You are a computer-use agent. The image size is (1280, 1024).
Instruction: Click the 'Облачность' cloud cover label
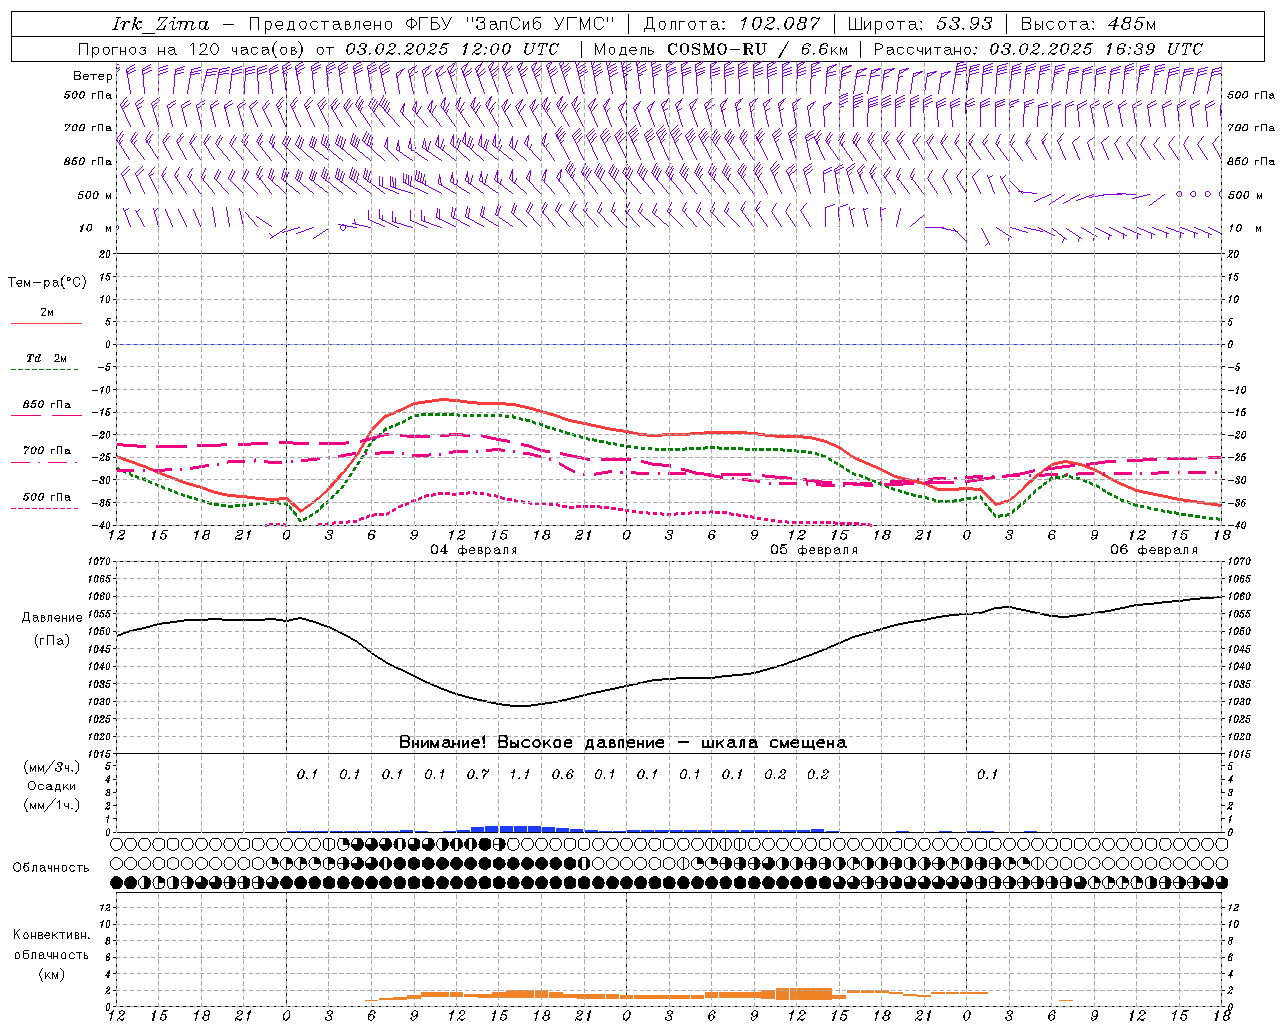pos(51,868)
